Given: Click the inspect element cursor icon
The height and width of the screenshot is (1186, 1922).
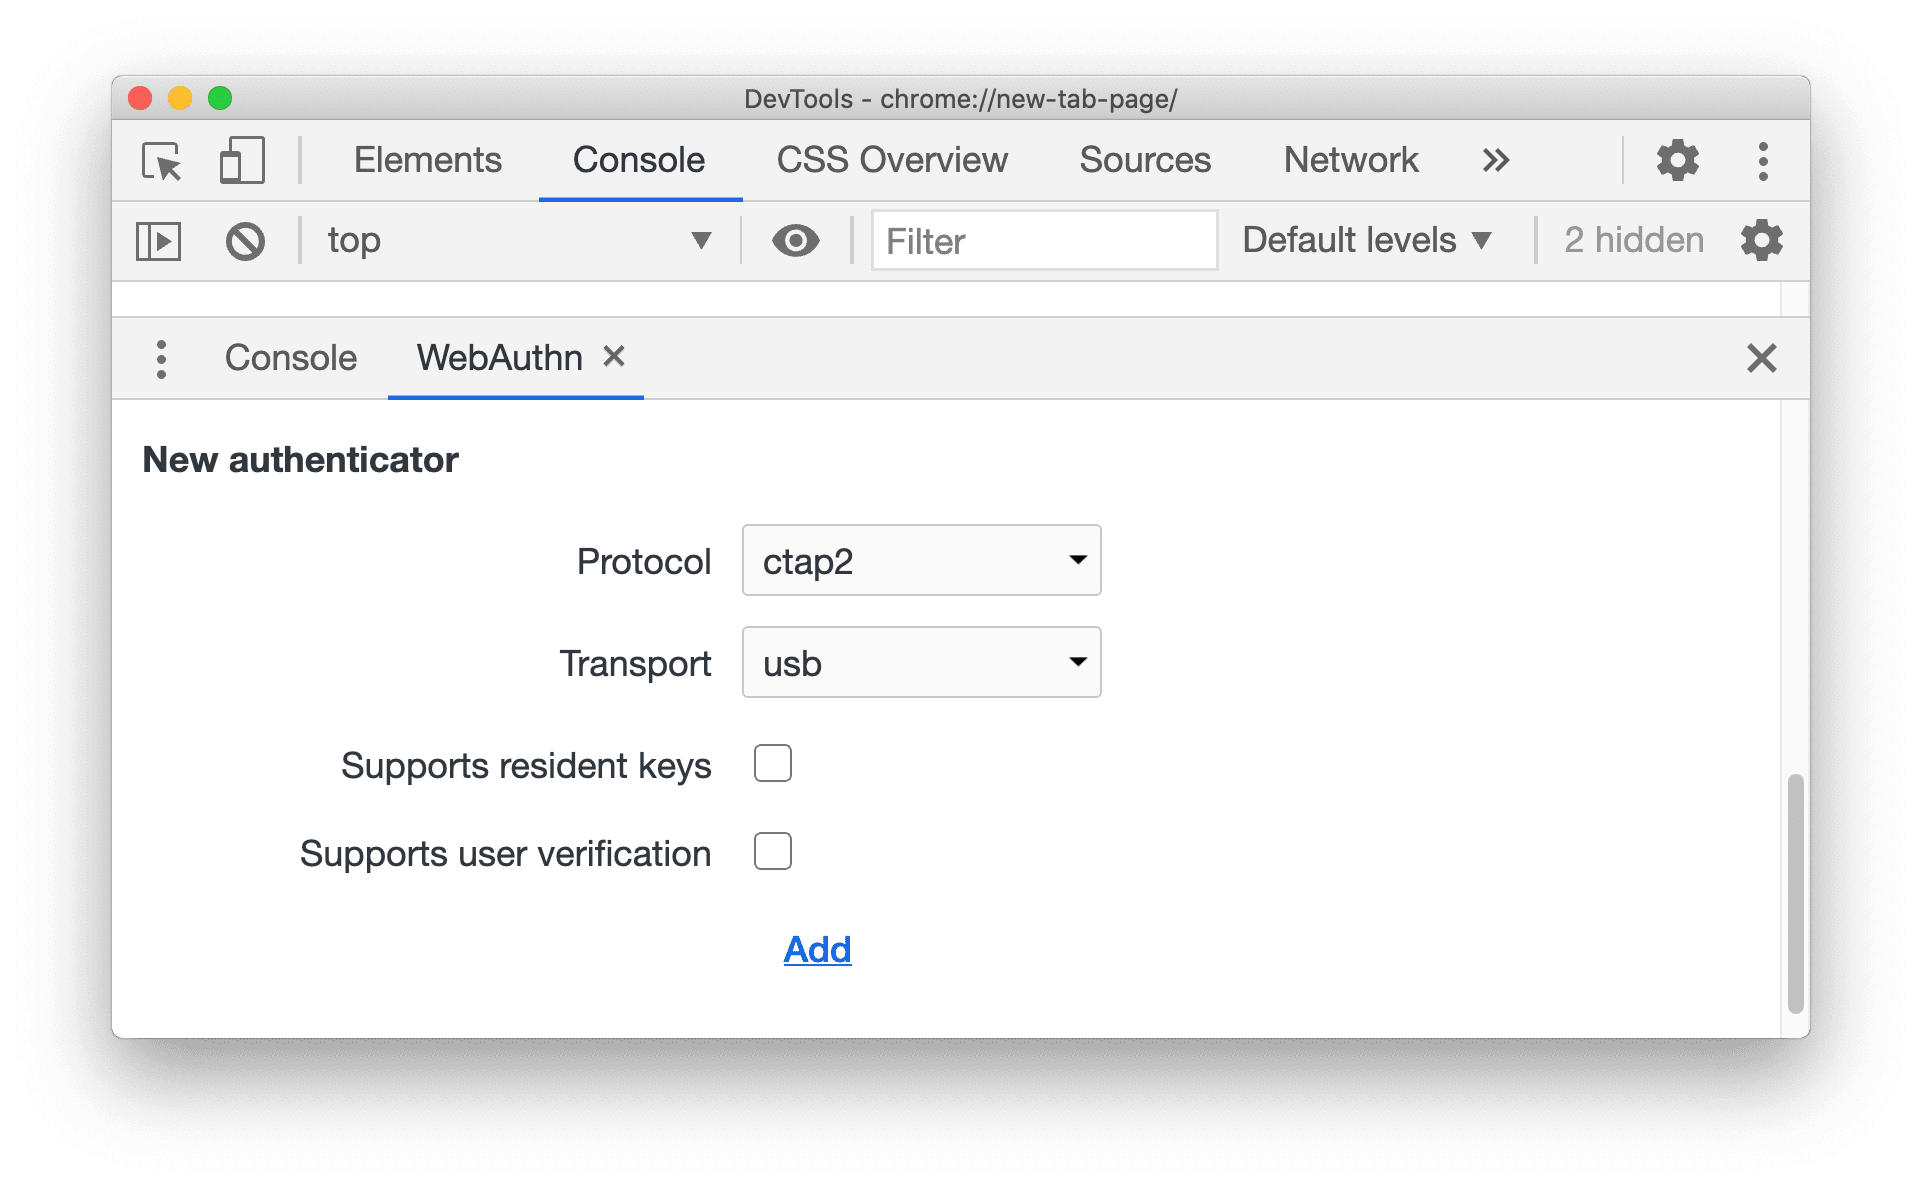Looking at the screenshot, I should click(x=167, y=156).
